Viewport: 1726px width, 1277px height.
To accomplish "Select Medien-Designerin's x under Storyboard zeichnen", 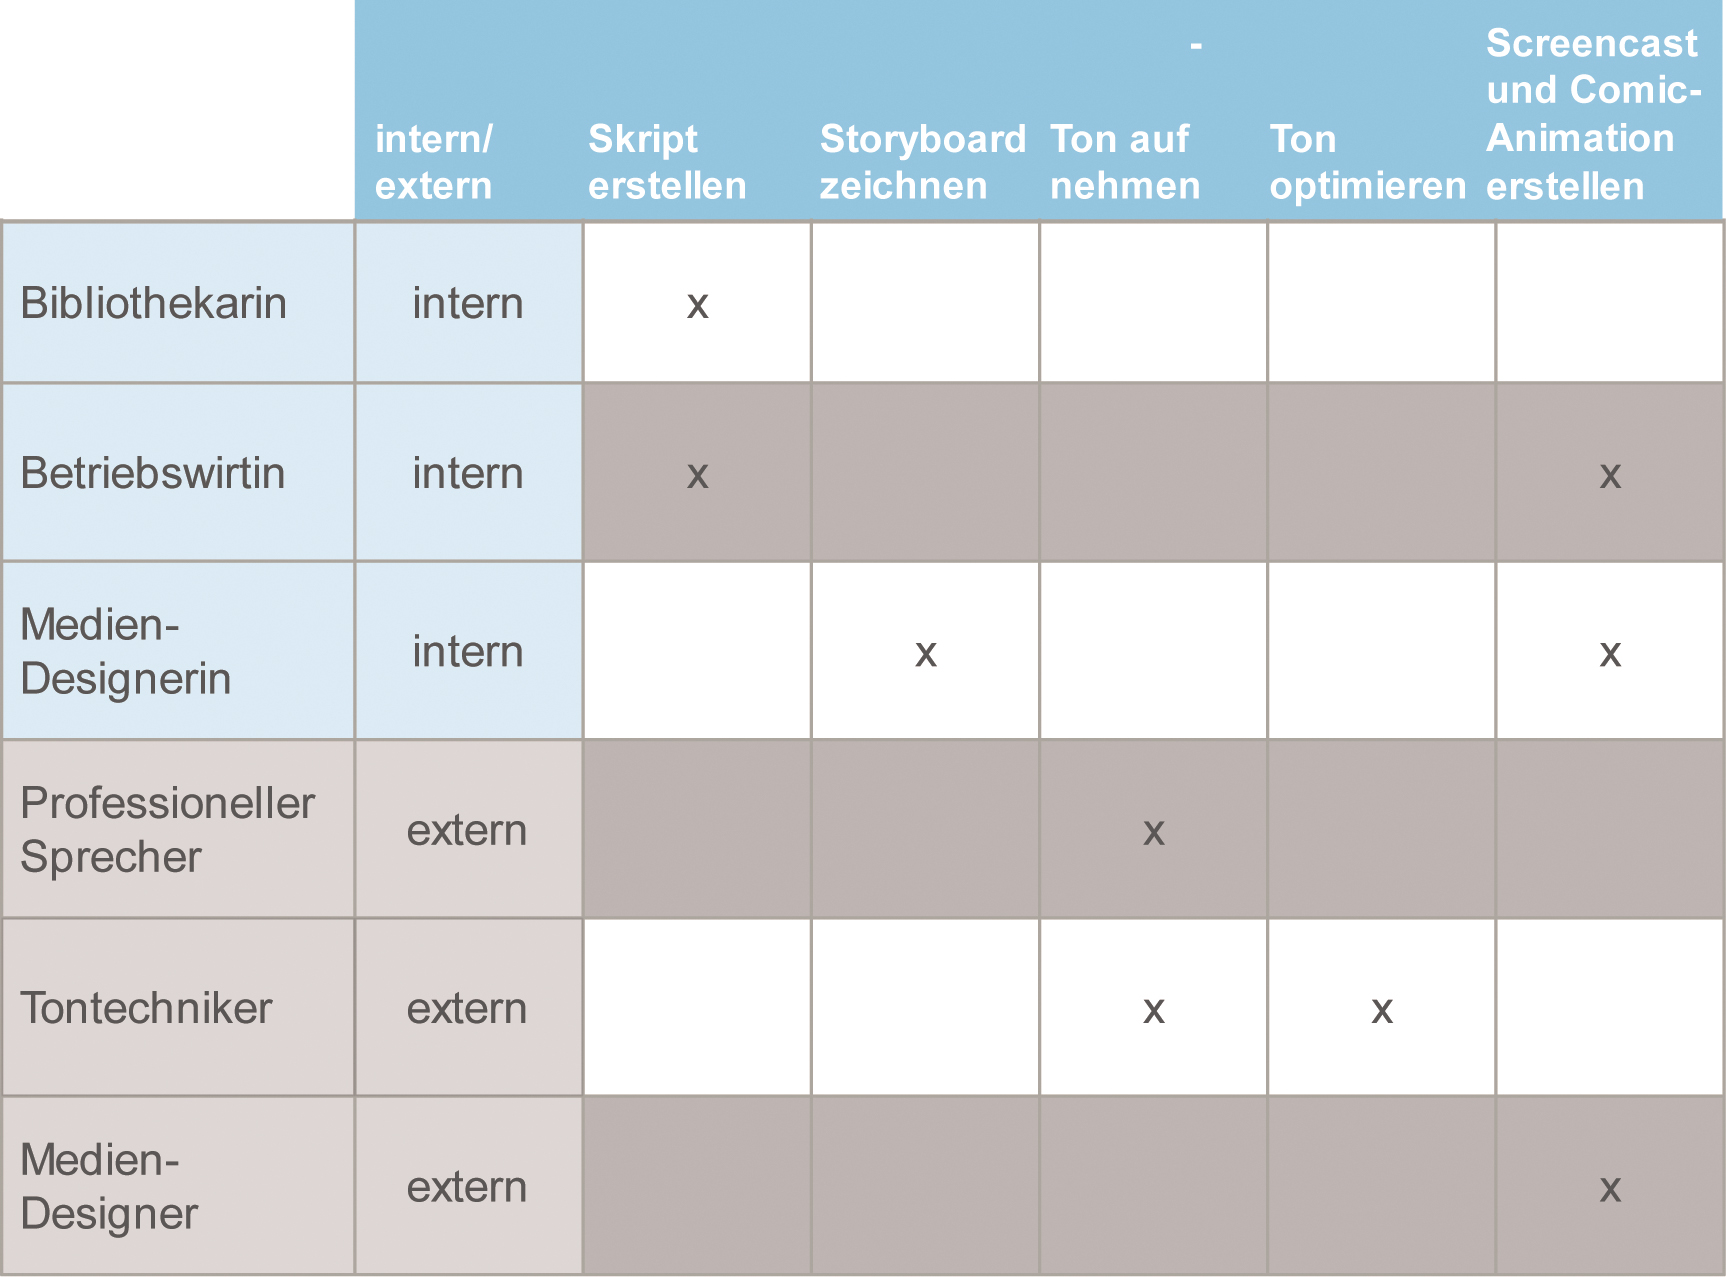I will tap(926, 654).
